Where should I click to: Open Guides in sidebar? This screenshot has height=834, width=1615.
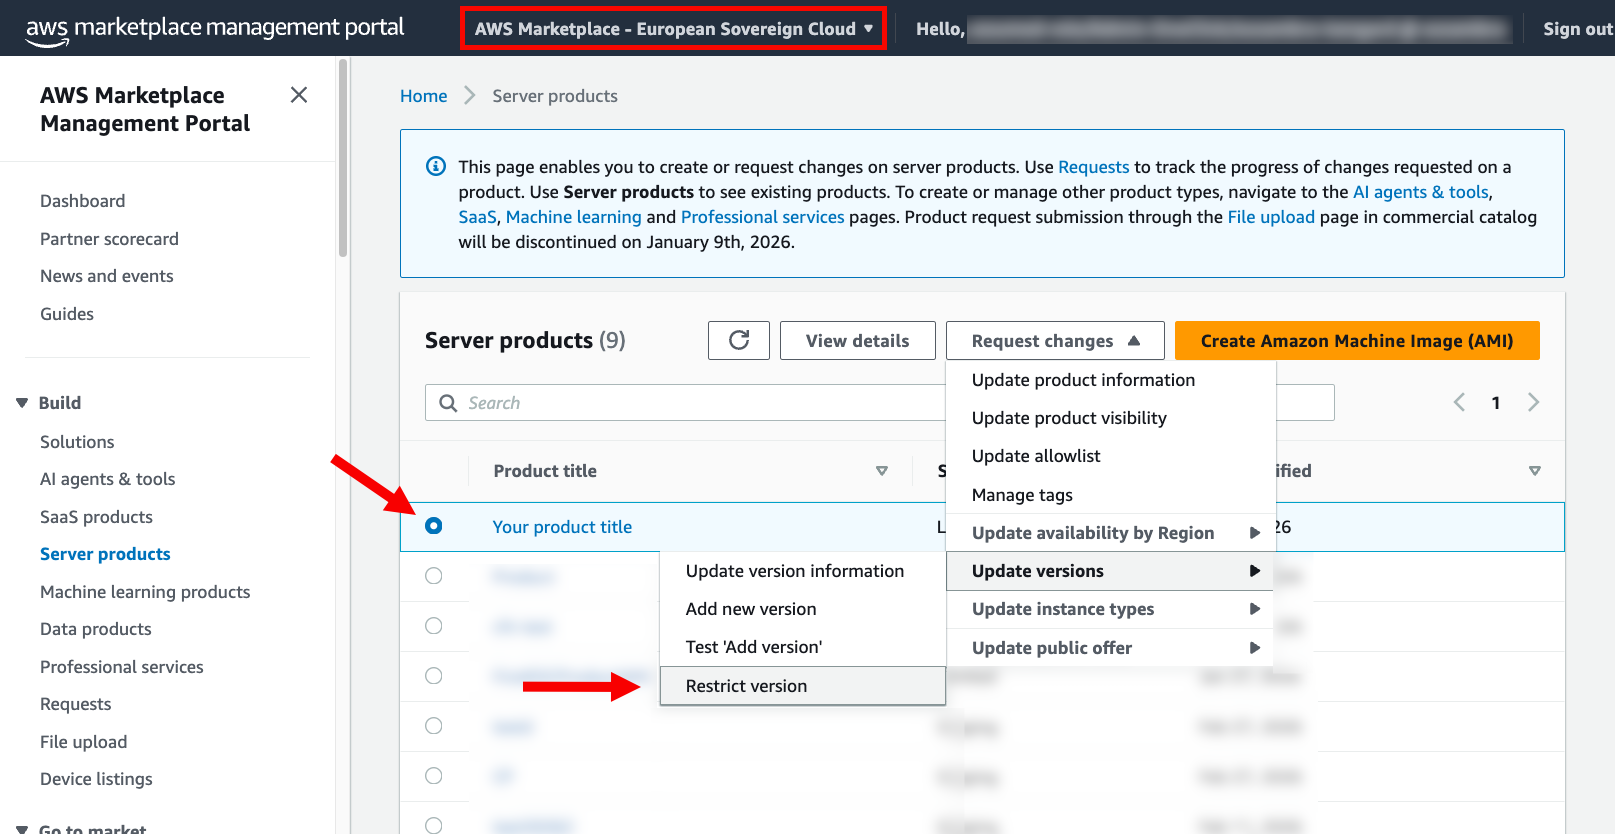click(67, 314)
